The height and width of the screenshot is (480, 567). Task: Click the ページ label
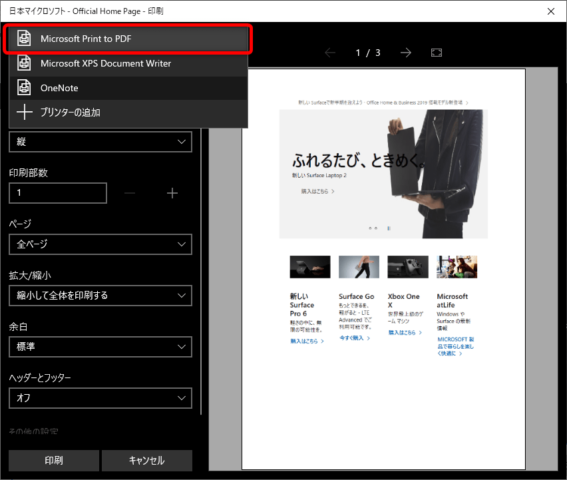[20, 224]
